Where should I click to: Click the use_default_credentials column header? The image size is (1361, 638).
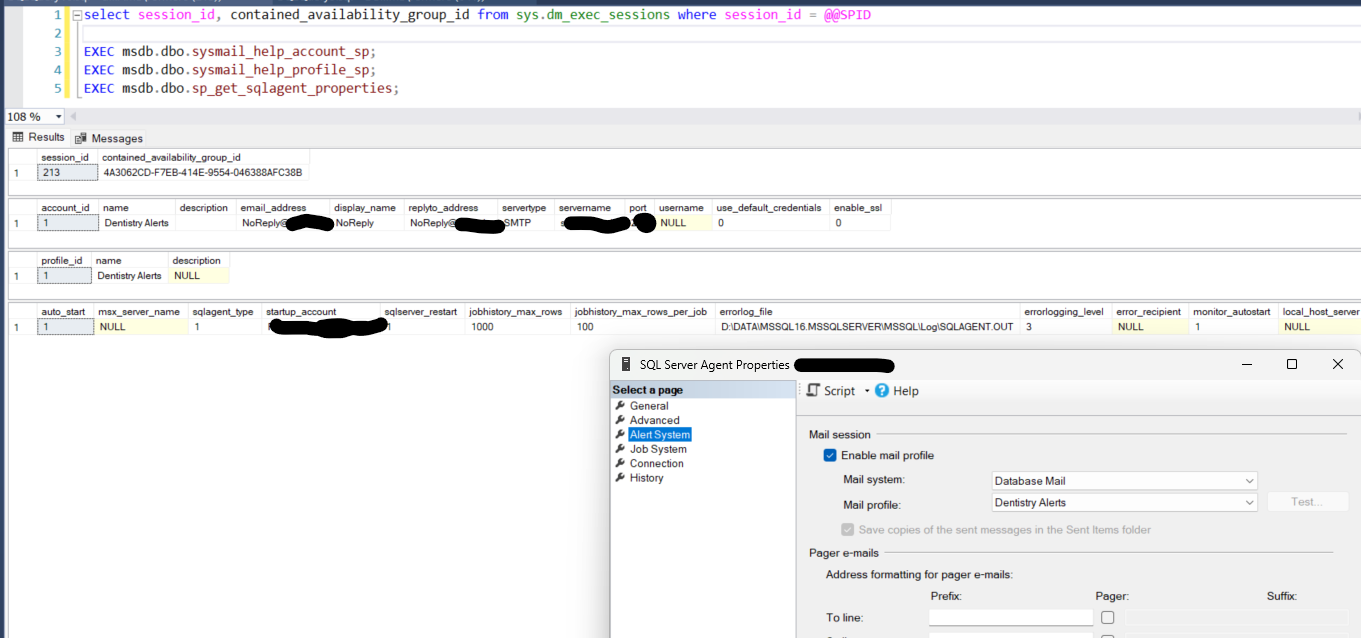(x=770, y=208)
